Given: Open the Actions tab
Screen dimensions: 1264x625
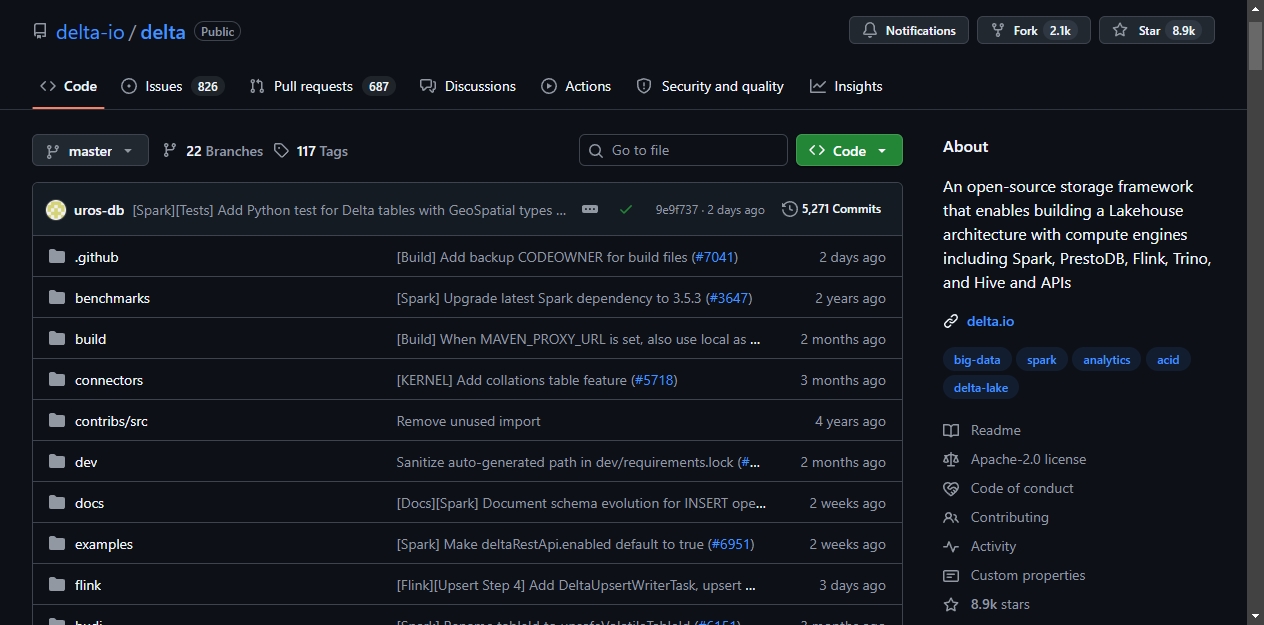Looking at the screenshot, I should pyautogui.click(x=576, y=86).
